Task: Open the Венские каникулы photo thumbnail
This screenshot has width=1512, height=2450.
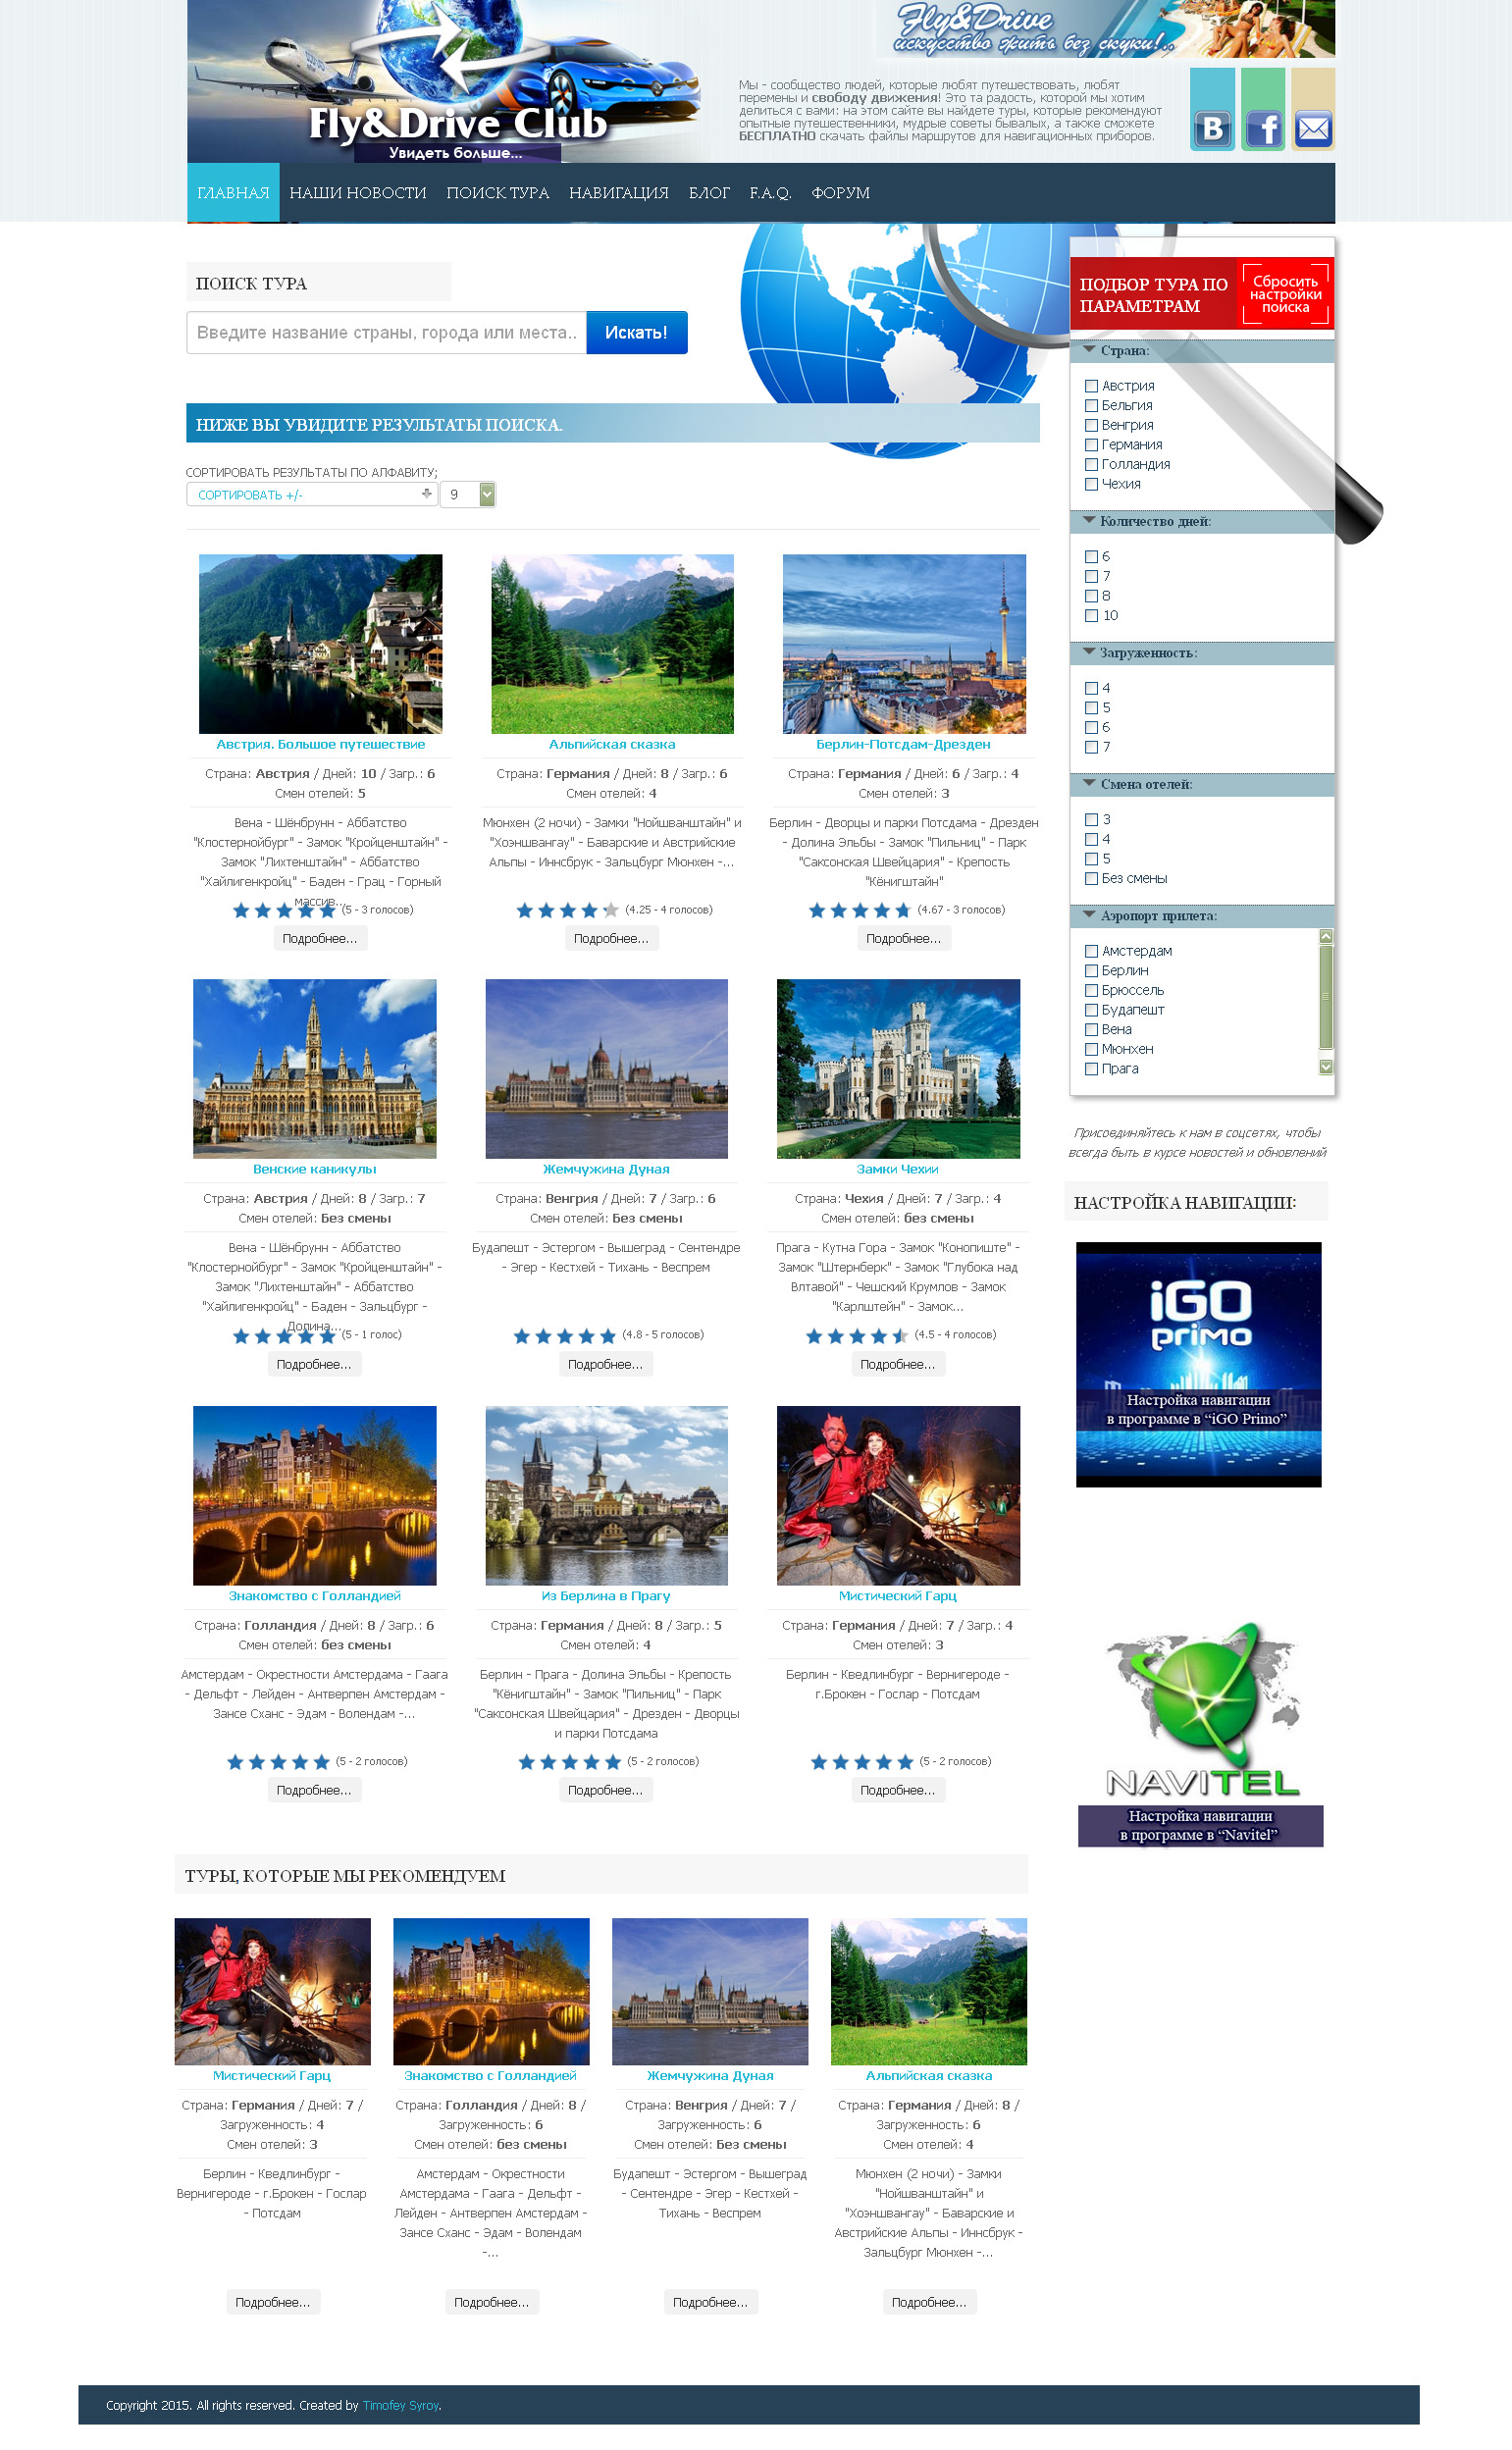Action: (x=314, y=1069)
